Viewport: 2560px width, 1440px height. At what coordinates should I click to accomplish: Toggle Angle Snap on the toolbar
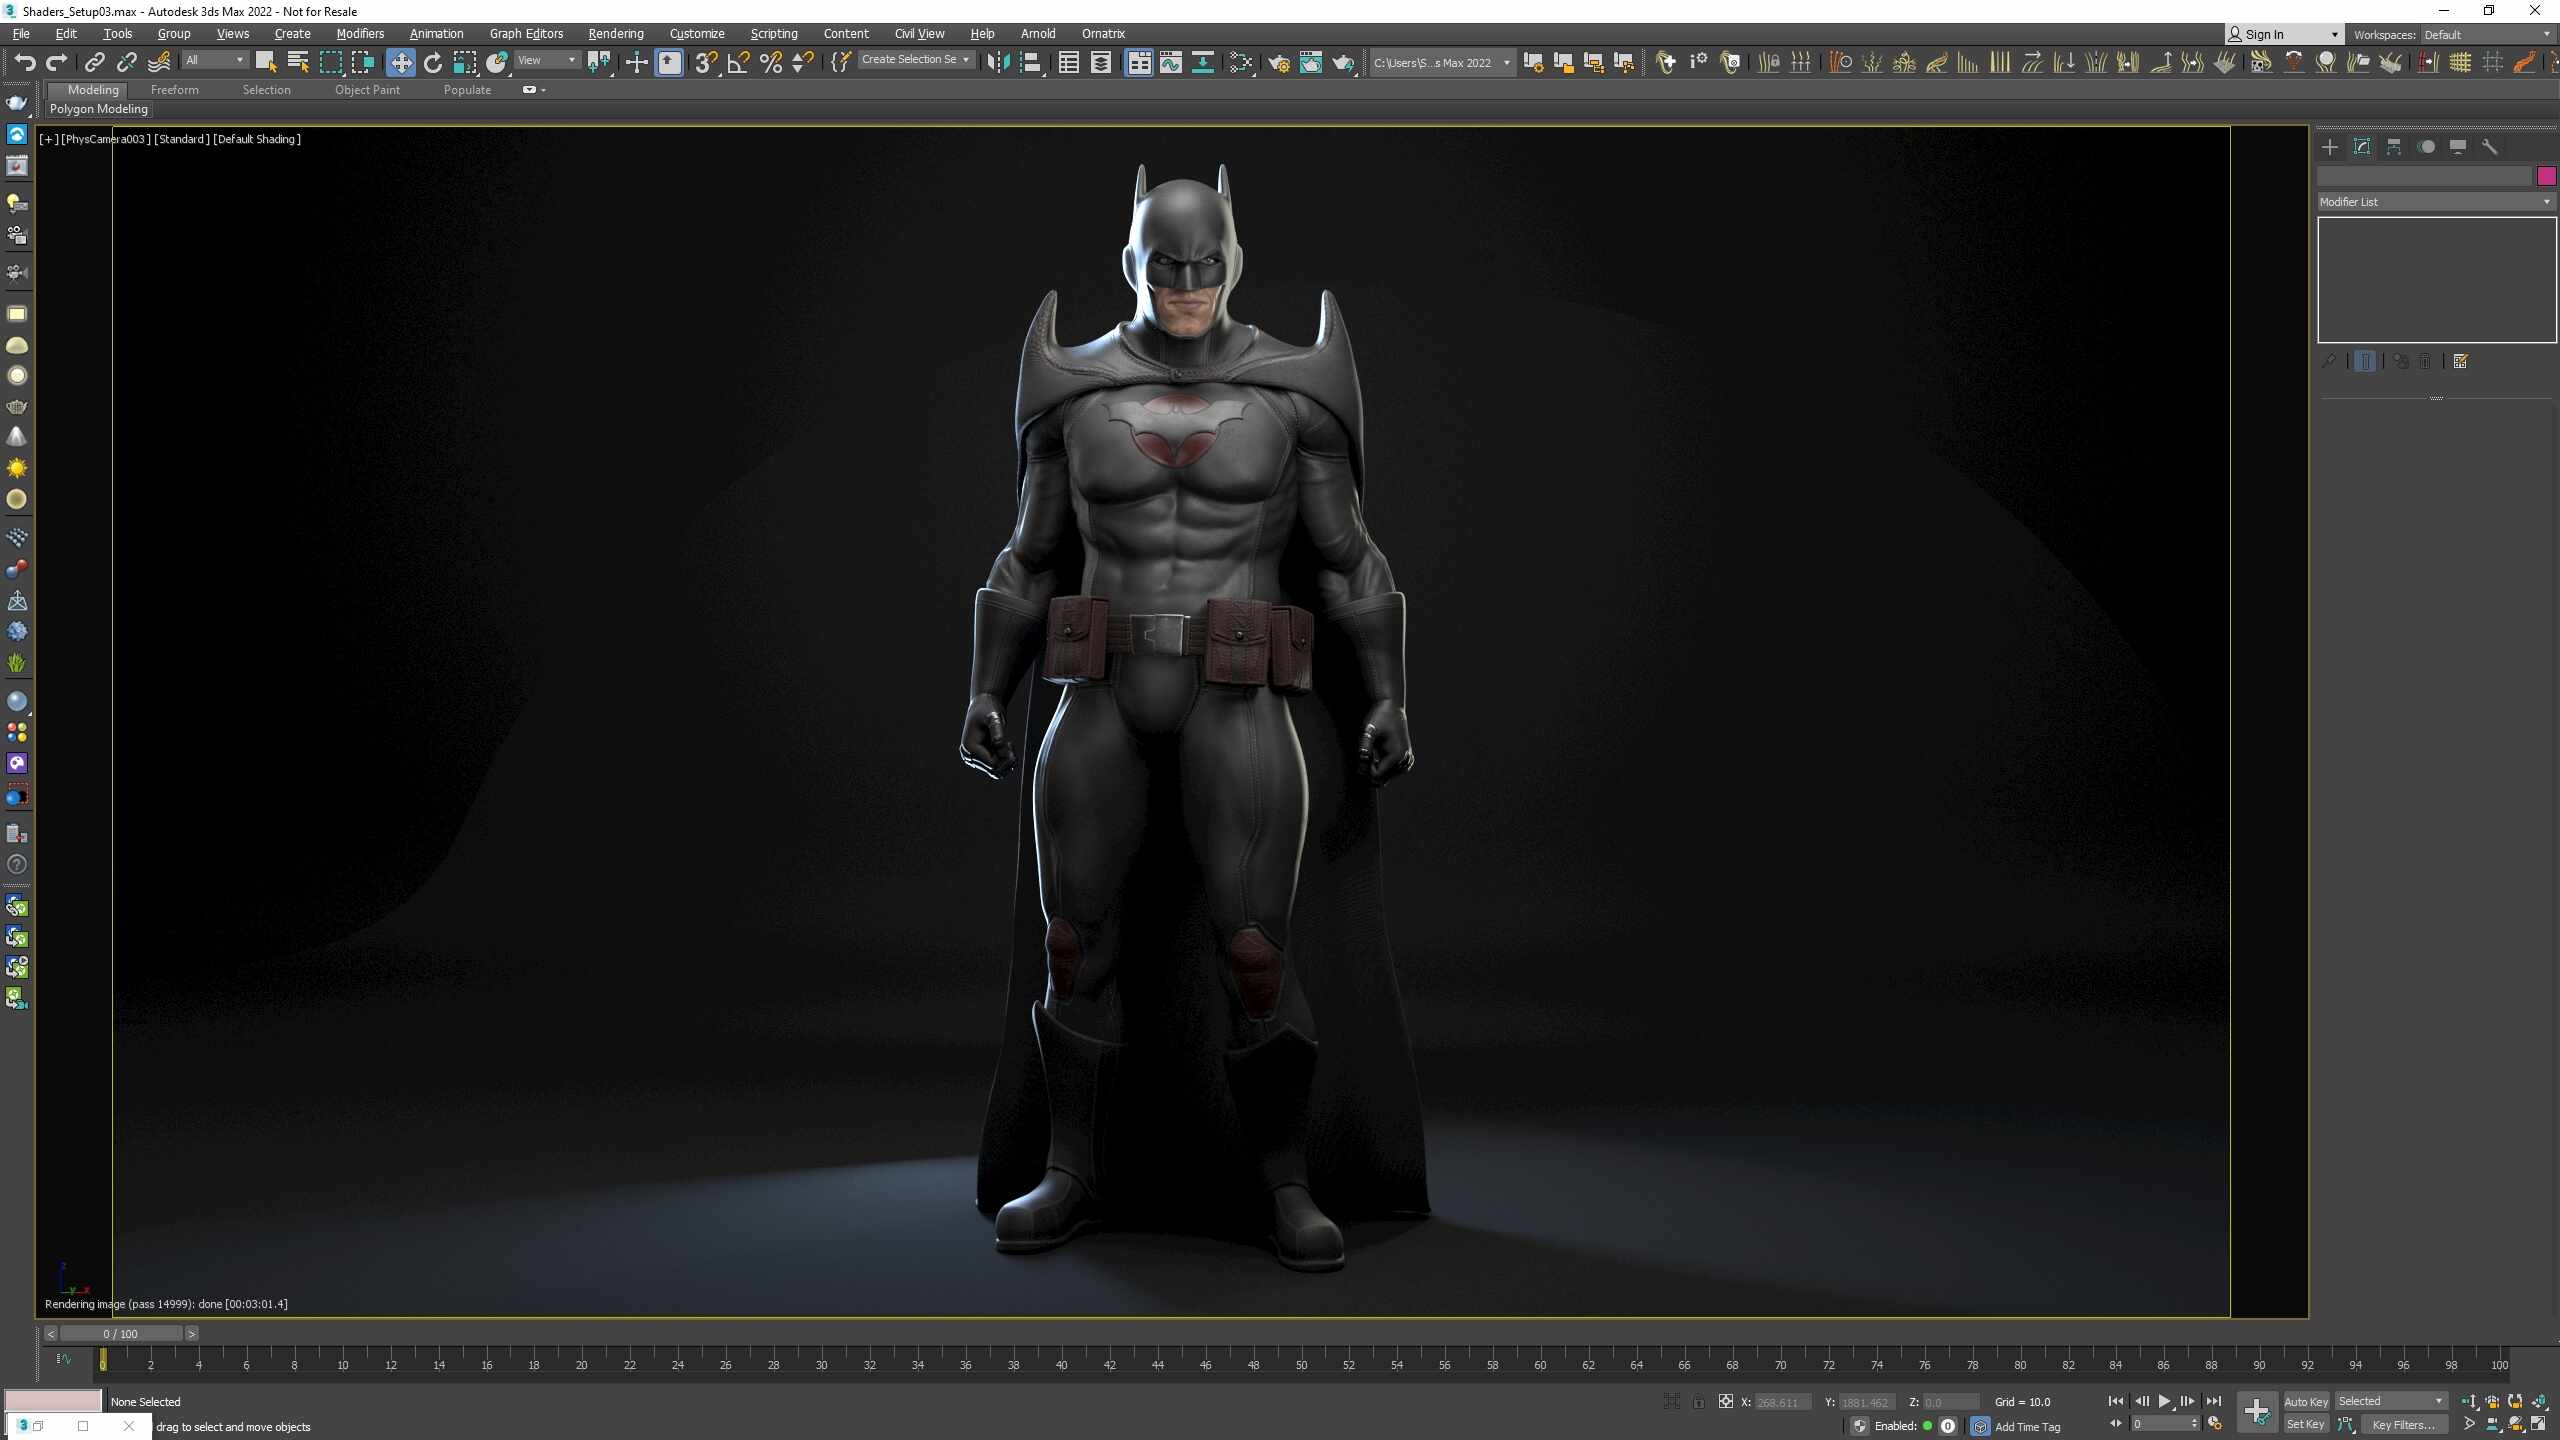click(x=738, y=63)
